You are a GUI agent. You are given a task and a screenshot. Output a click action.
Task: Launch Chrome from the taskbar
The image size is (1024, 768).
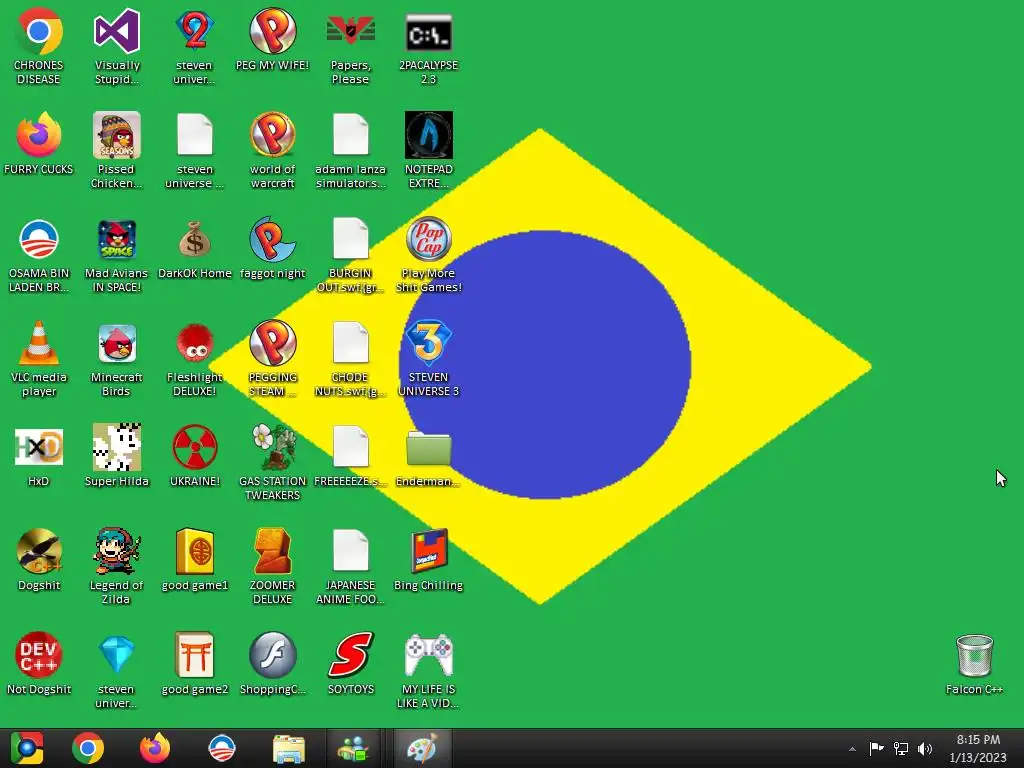pyautogui.click(x=88, y=748)
